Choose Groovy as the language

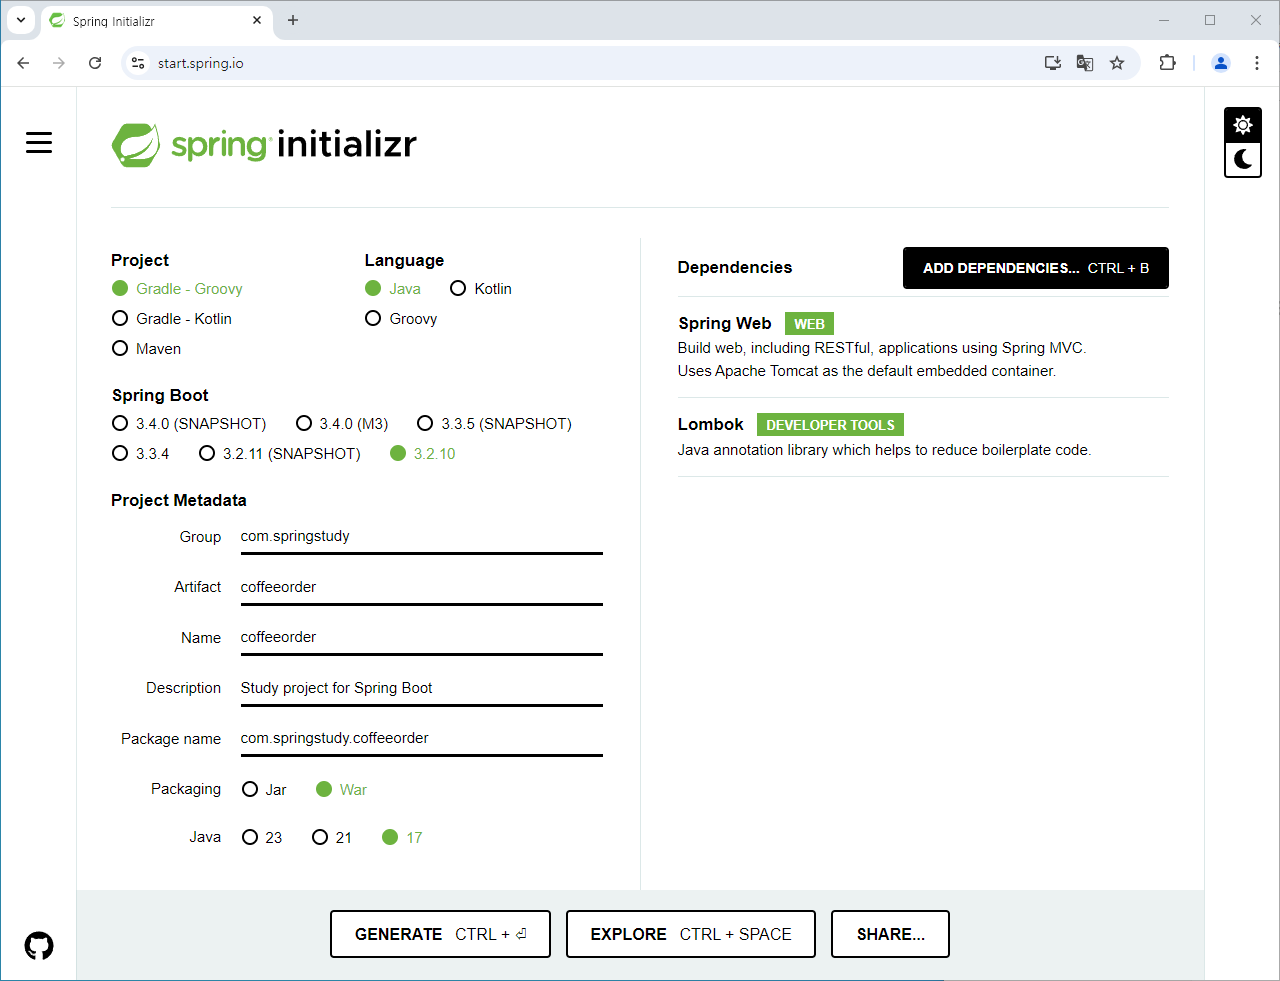pyautogui.click(x=401, y=319)
